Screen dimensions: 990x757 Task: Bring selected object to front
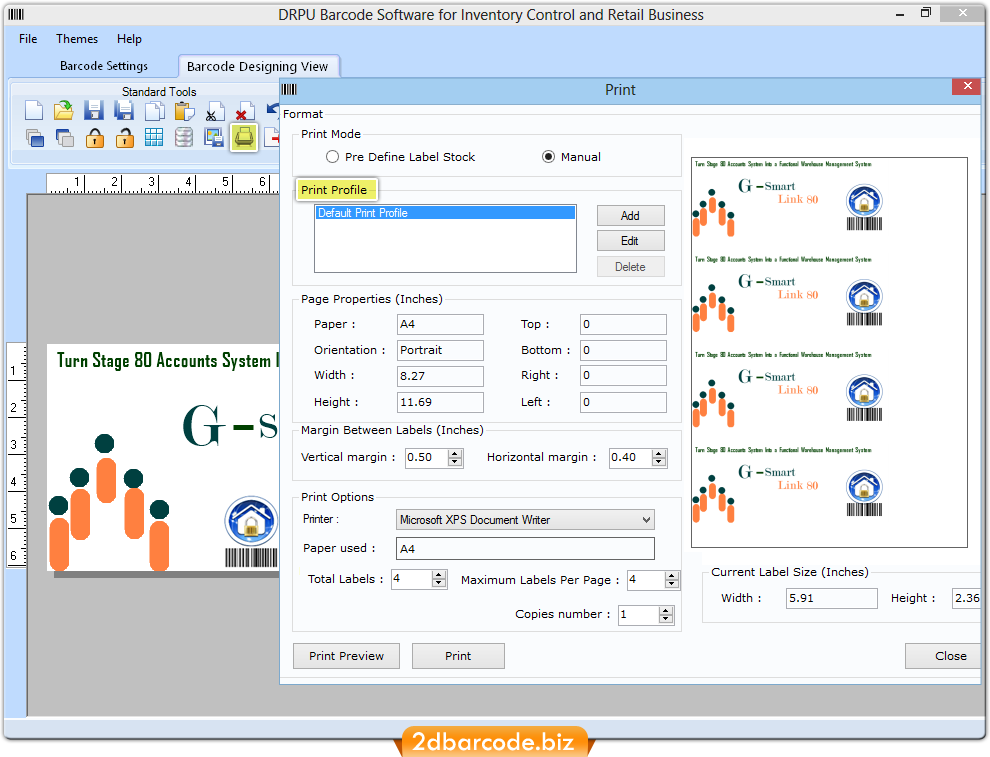tap(35, 137)
